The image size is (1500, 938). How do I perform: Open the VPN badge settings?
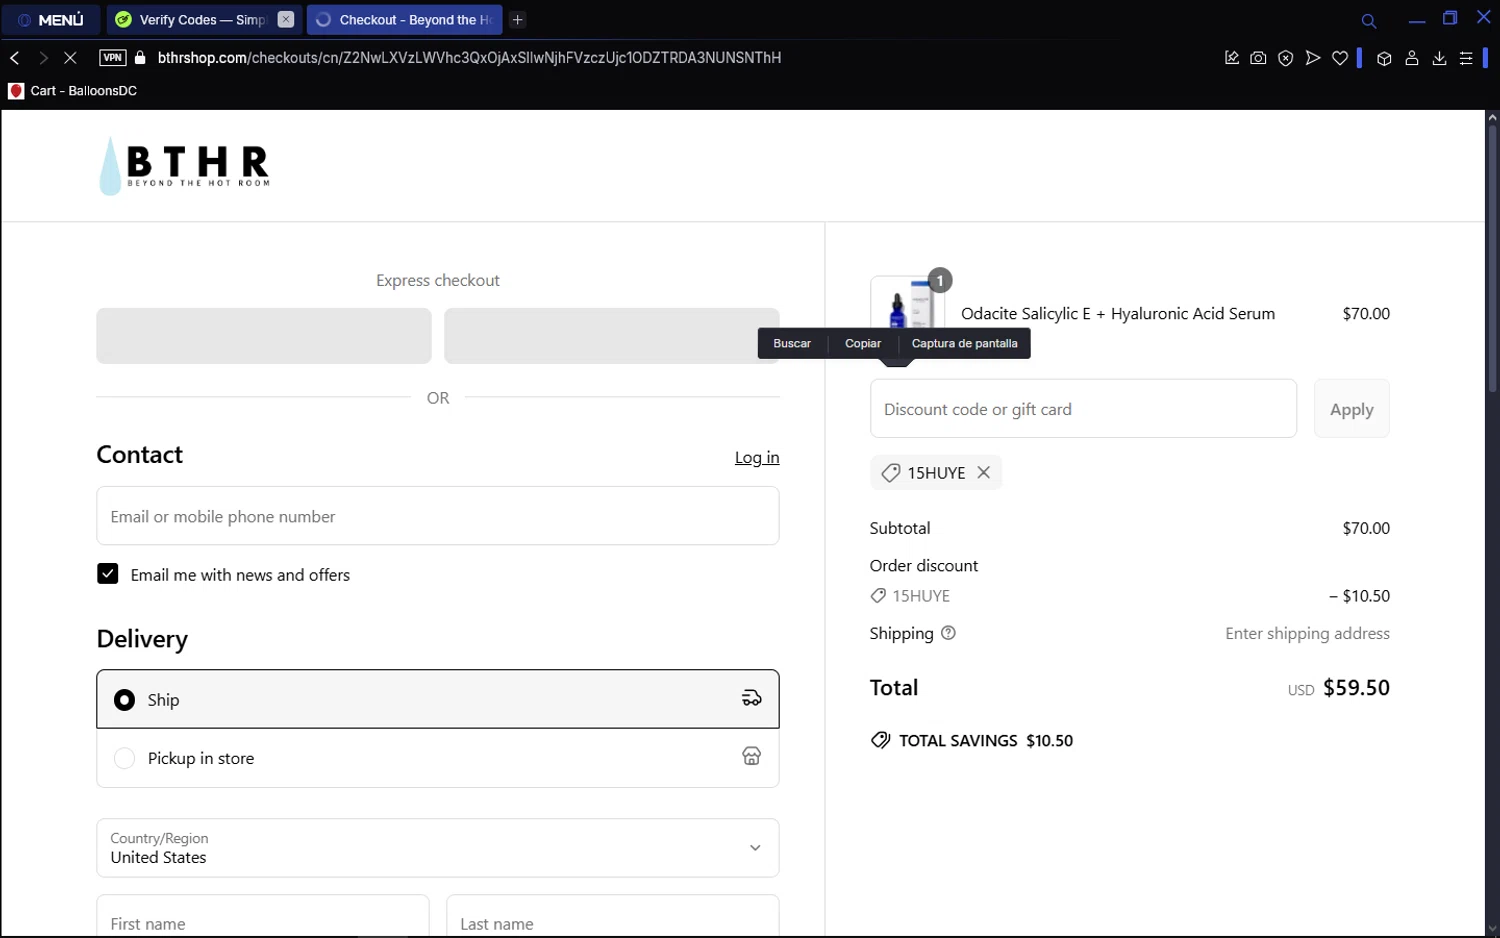click(113, 58)
